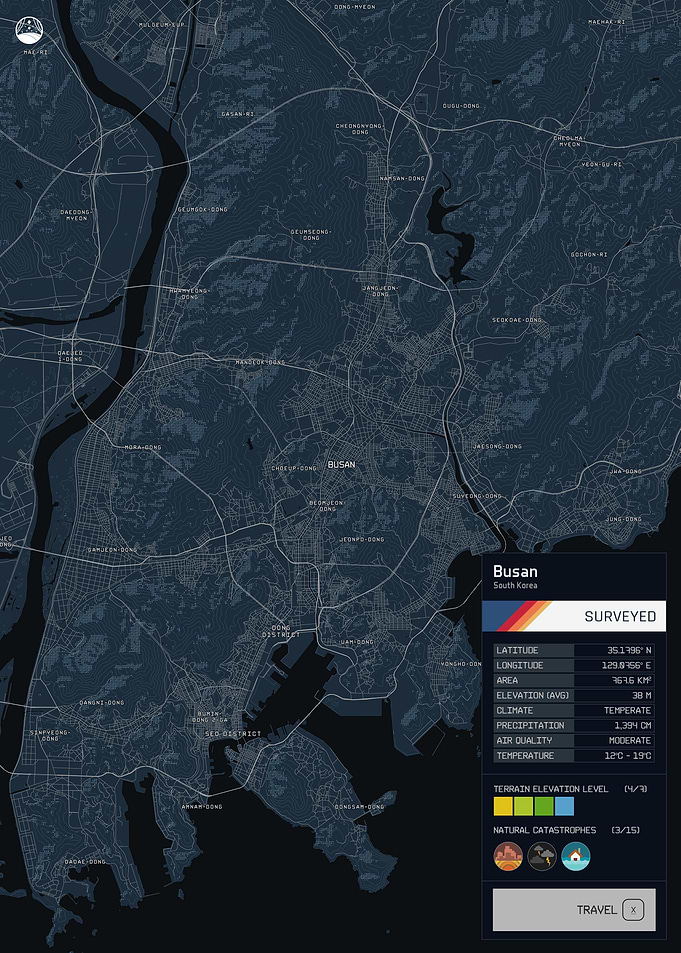Select the flood catastrophe icon
This screenshot has height=953, width=681.
click(576, 856)
